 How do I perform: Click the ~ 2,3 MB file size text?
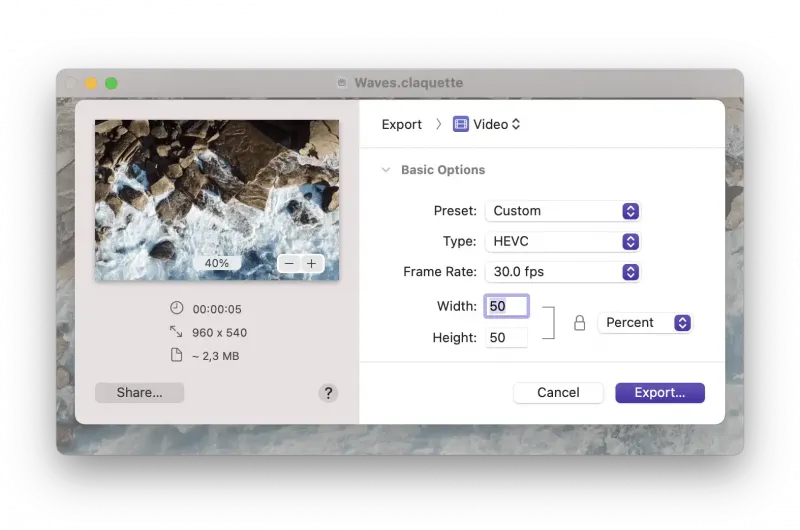[x=215, y=356]
